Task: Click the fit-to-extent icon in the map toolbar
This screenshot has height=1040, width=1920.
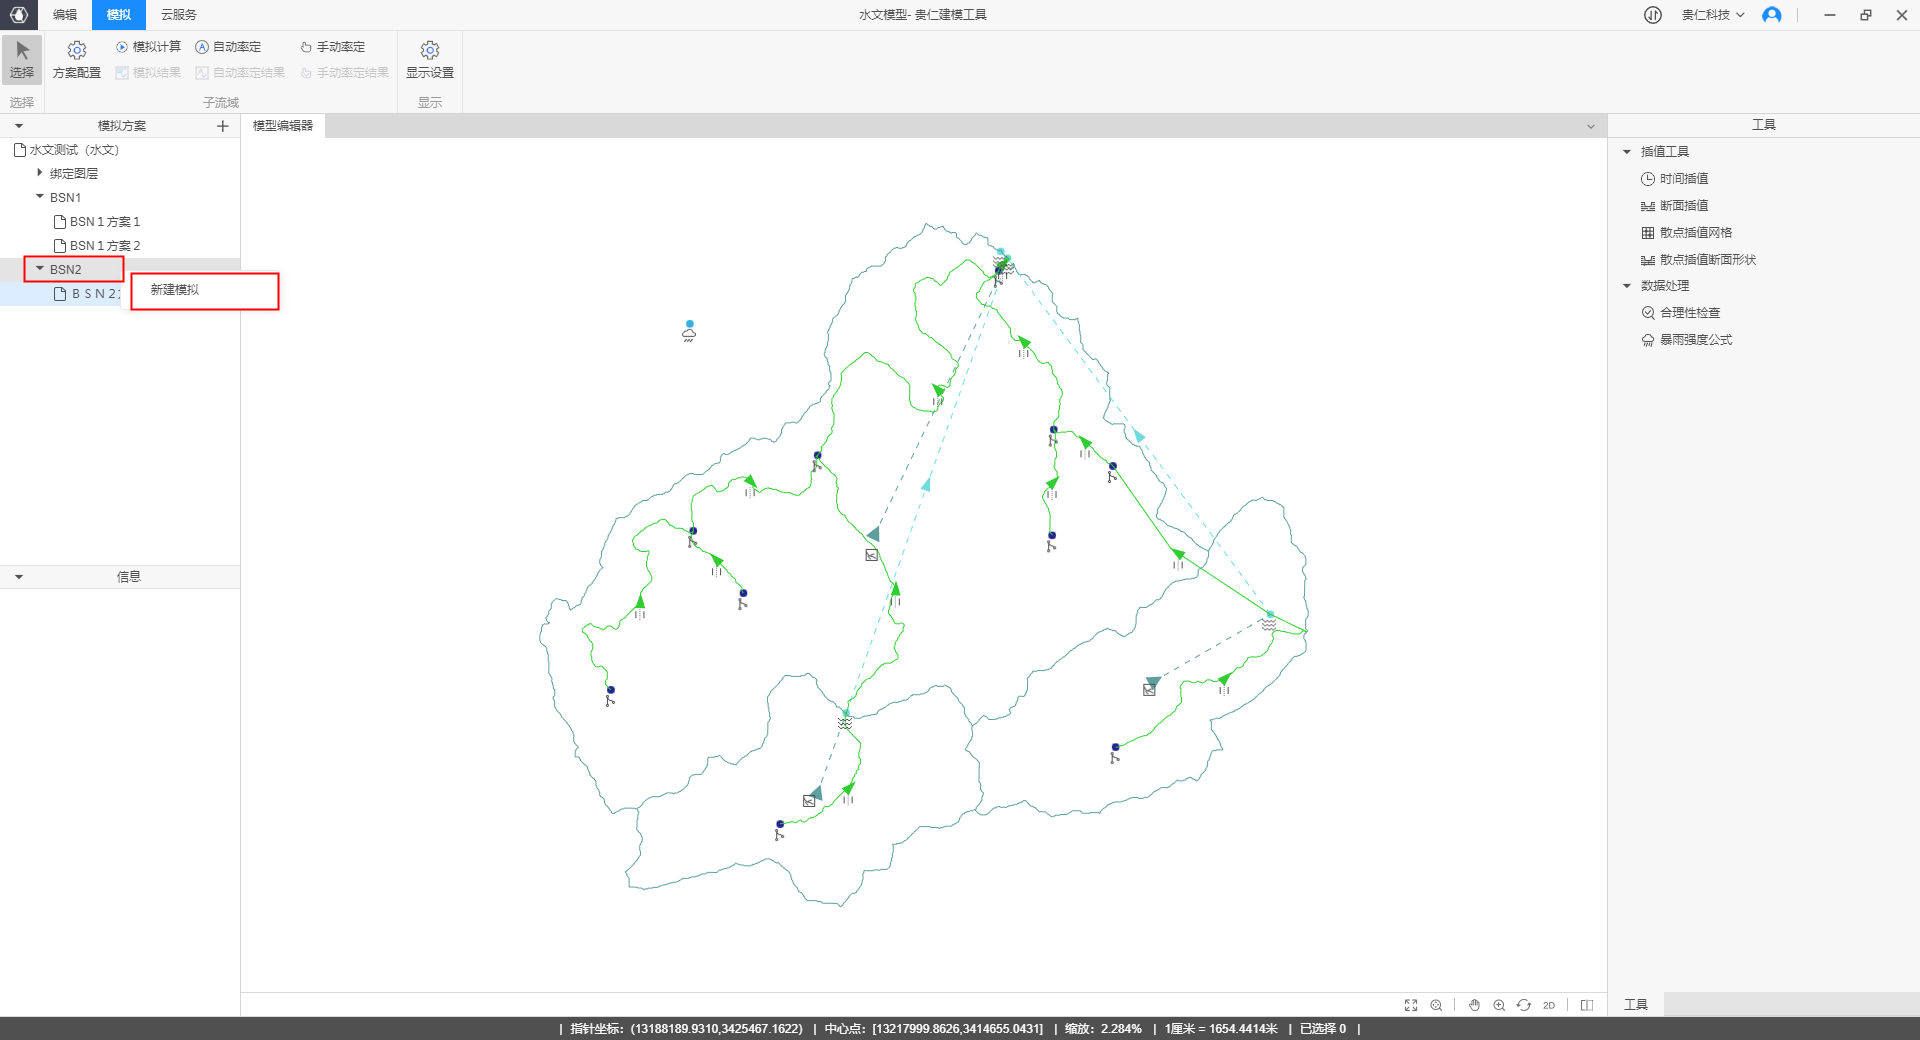Action: pyautogui.click(x=1411, y=1005)
